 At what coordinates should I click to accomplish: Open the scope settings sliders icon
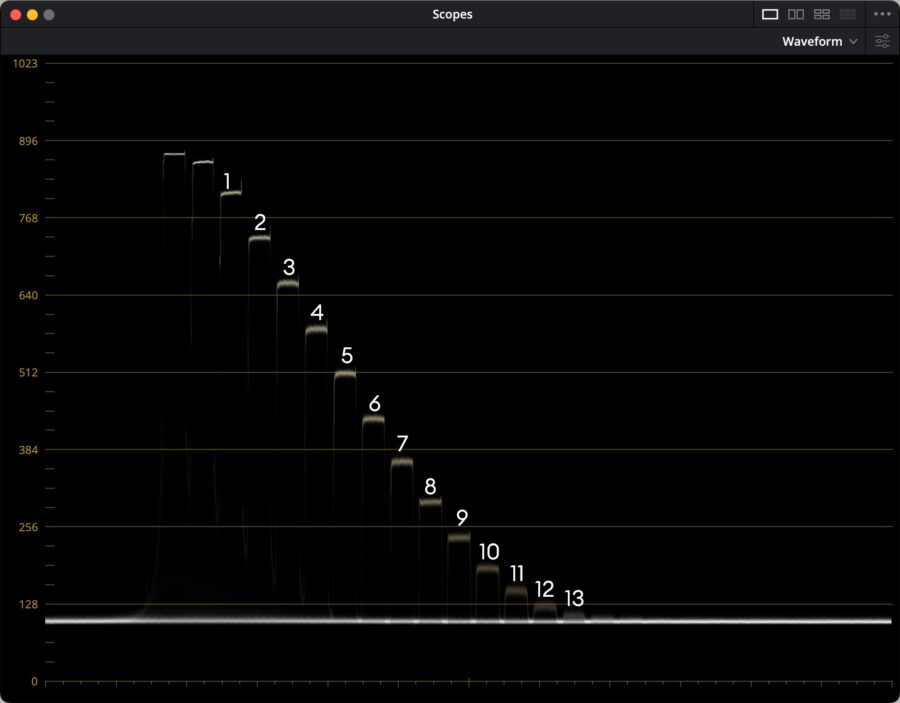point(882,41)
